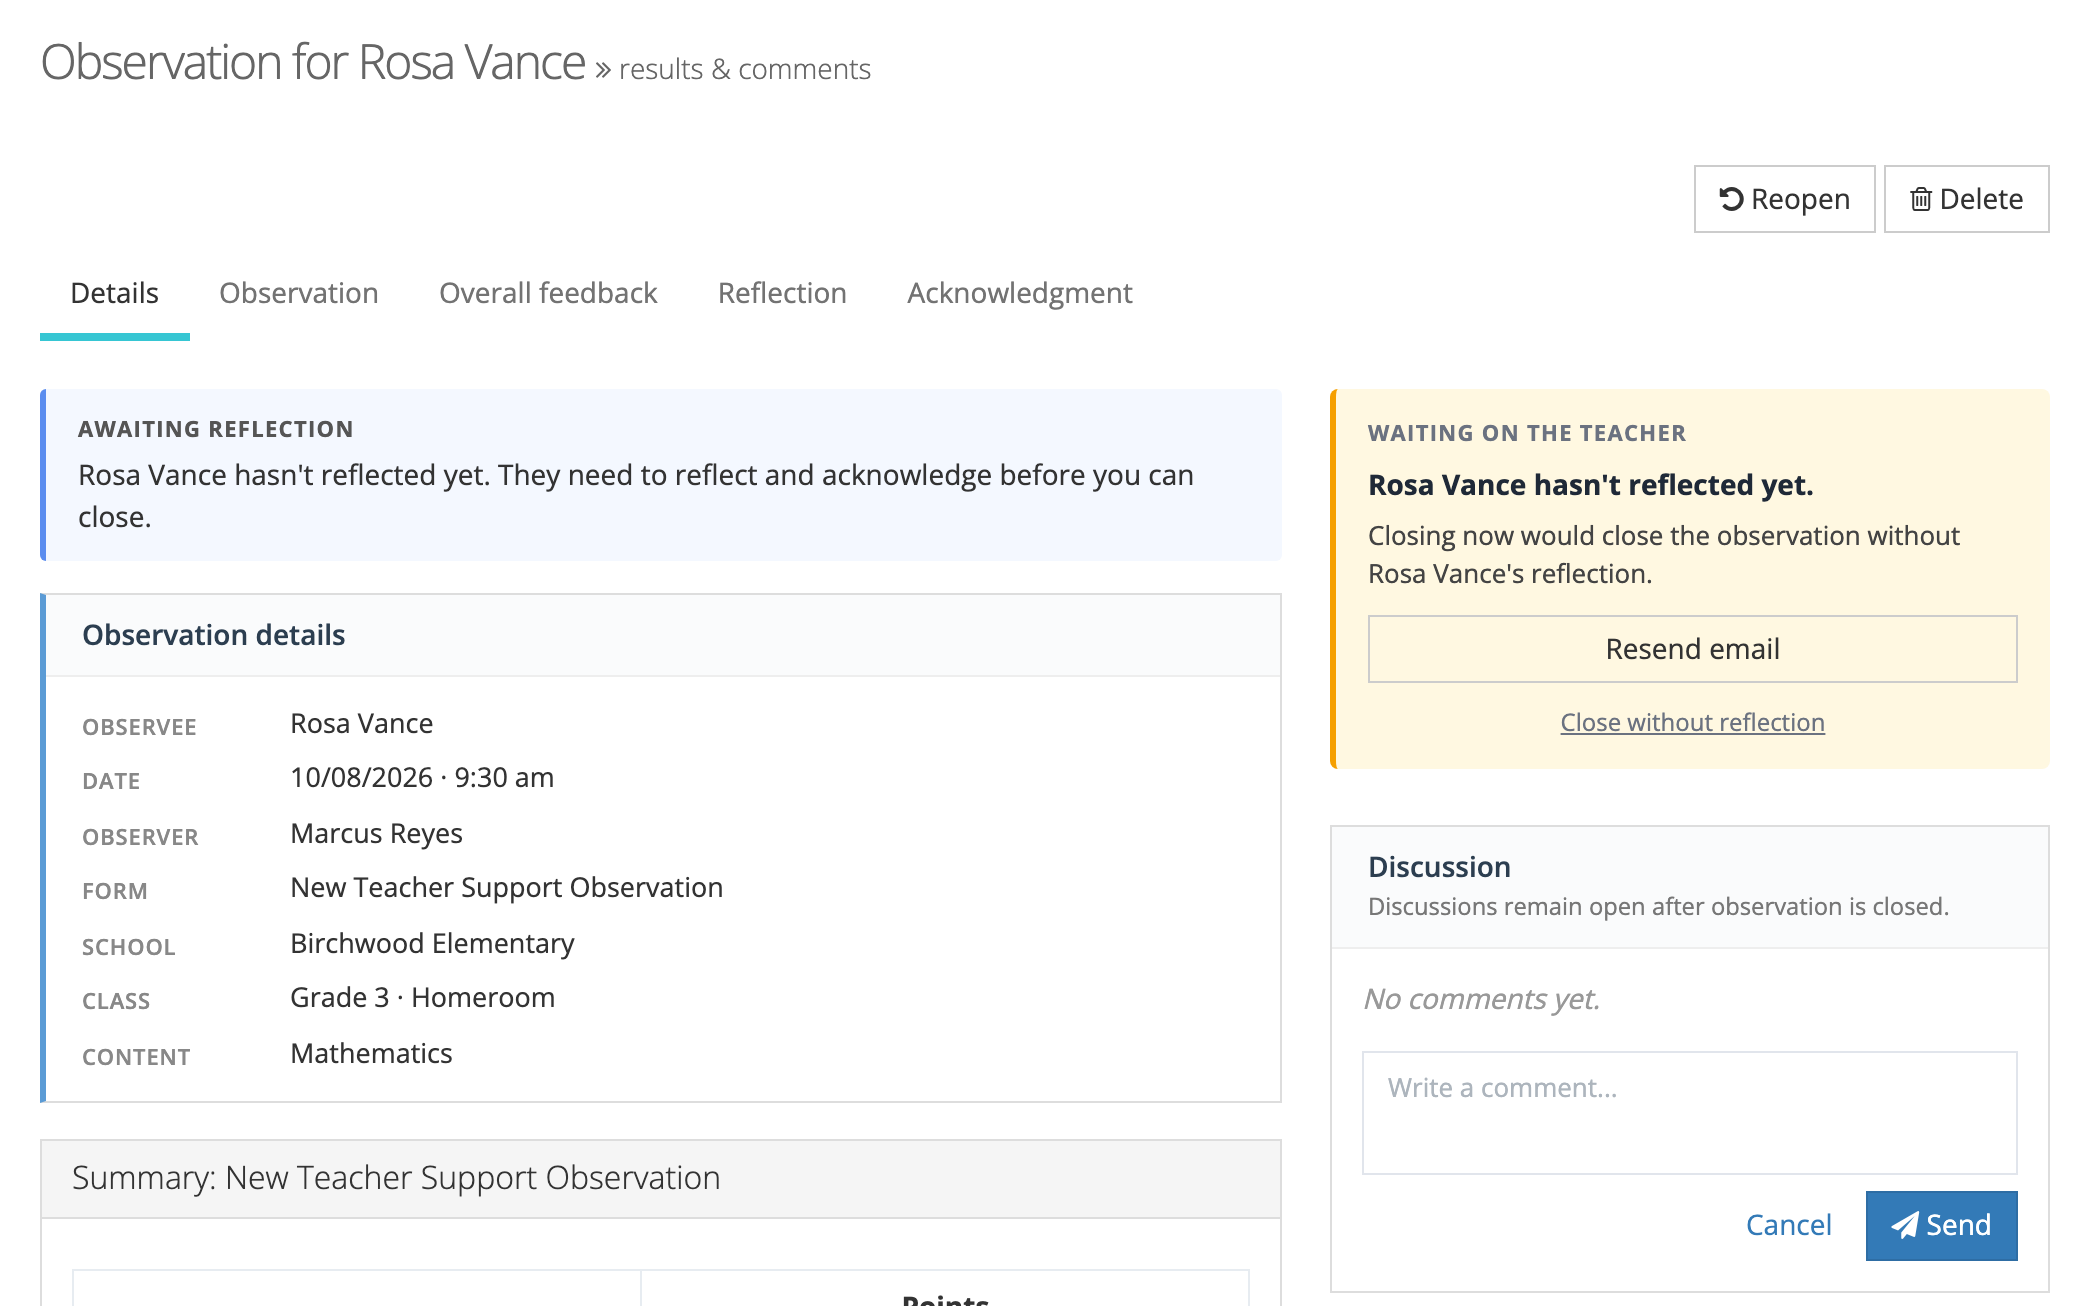Click the page title Observation for Rosa Vance
This screenshot has width=2090, height=1306.
coord(312,62)
